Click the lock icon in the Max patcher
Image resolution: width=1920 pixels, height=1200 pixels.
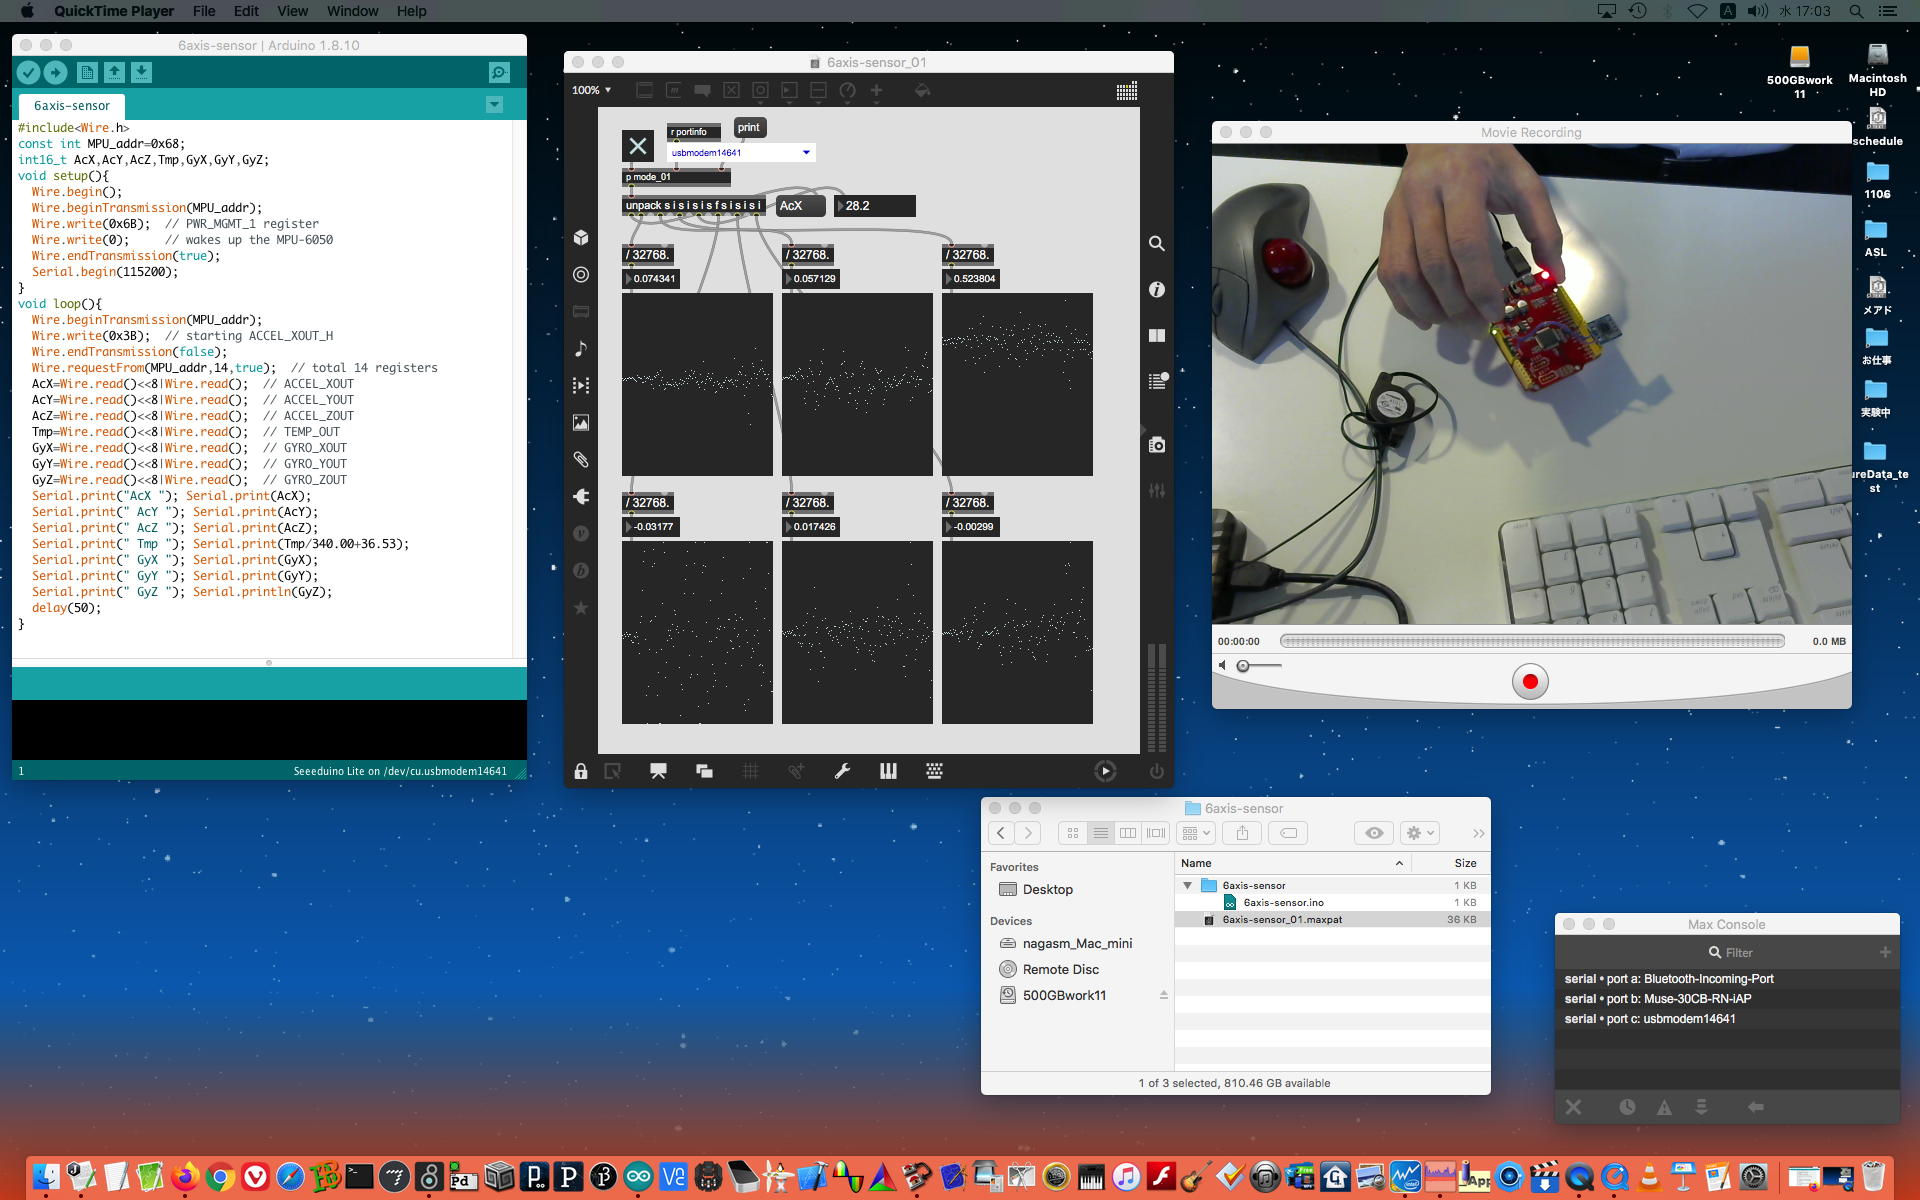click(580, 771)
